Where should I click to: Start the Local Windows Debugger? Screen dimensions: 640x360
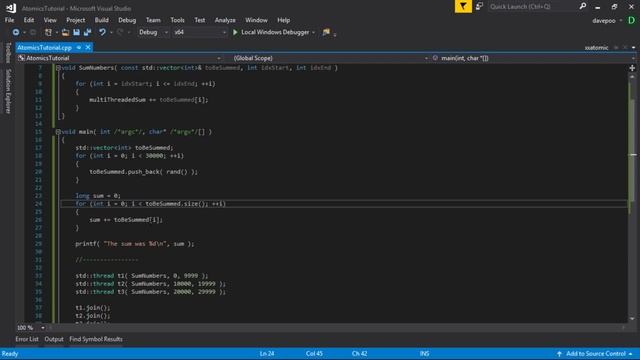point(271,32)
